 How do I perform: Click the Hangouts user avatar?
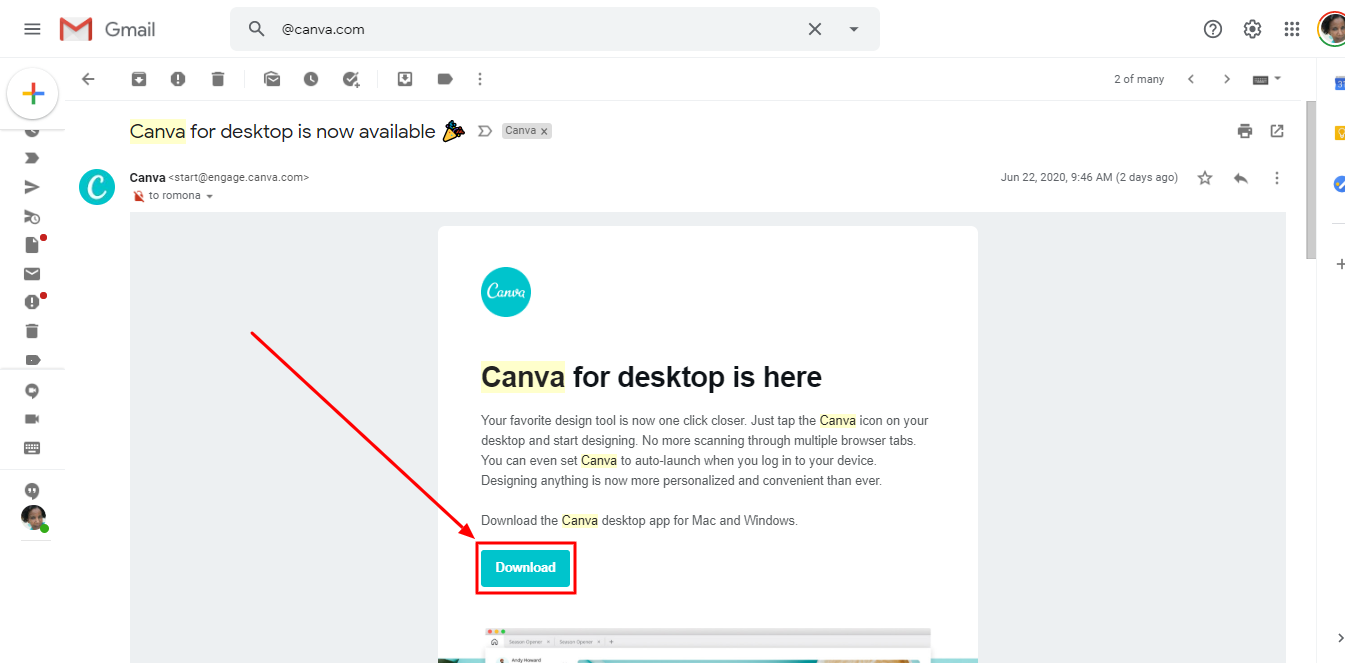coord(34,518)
